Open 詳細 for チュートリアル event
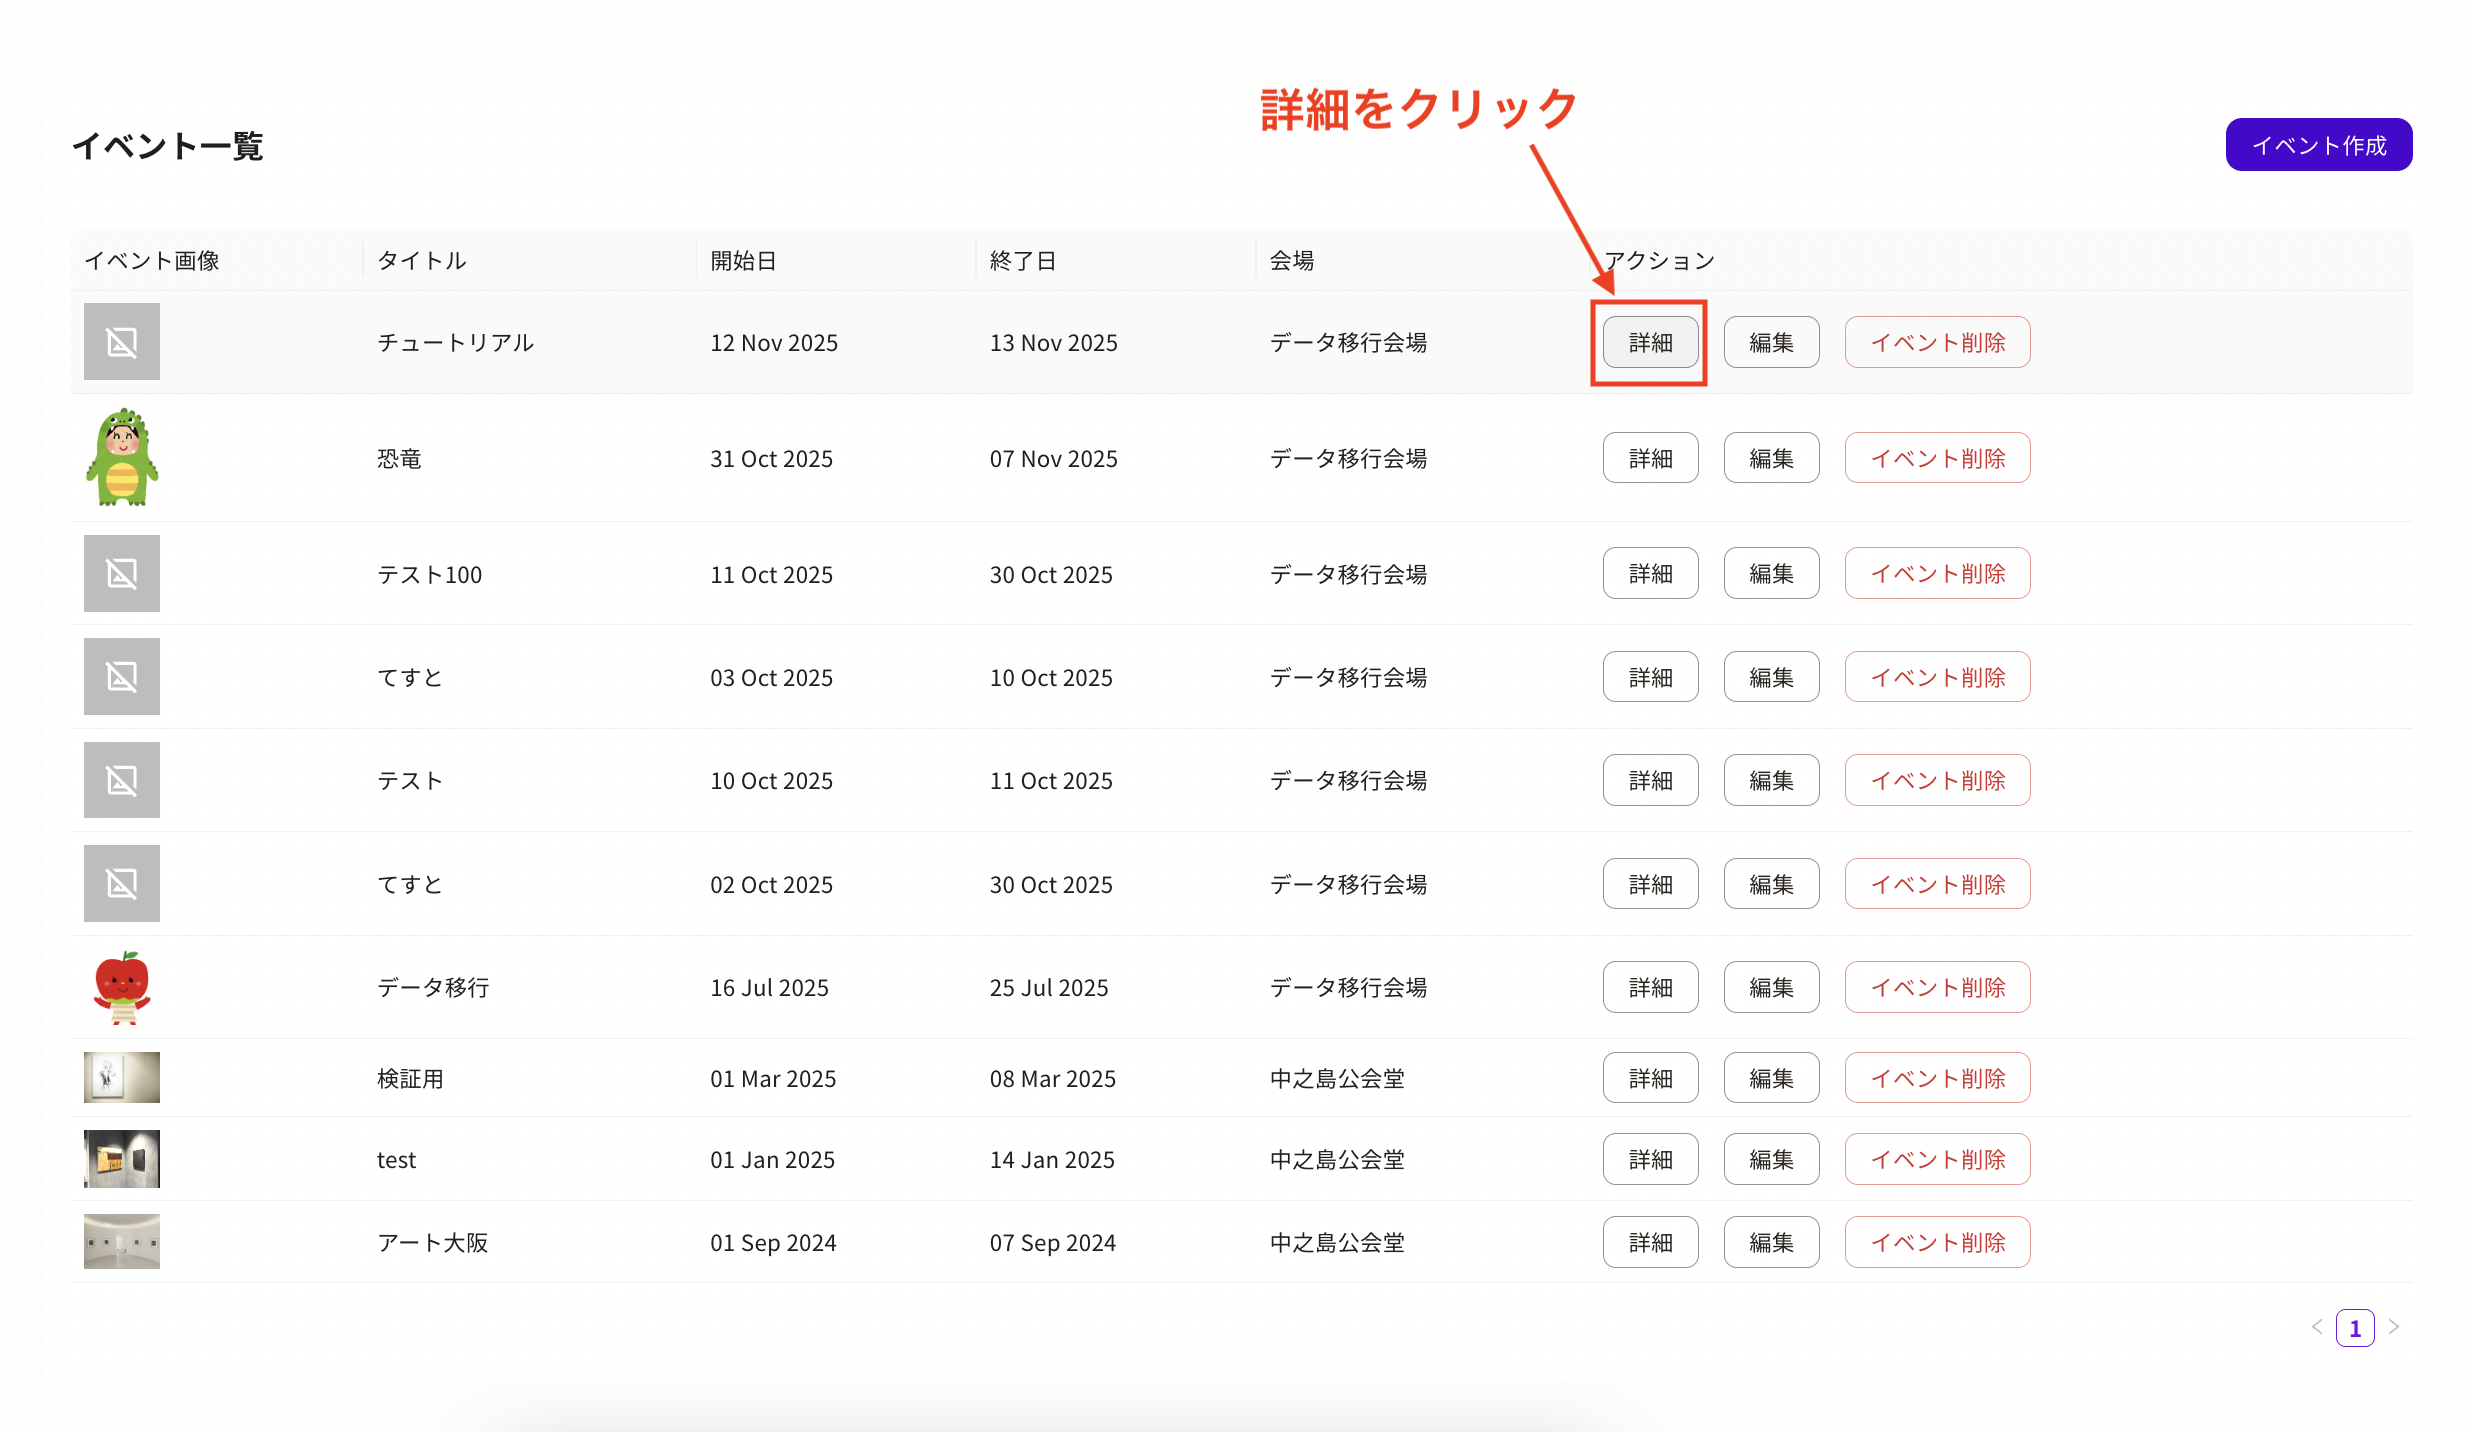2472x1432 pixels. [x=1650, y=342]
